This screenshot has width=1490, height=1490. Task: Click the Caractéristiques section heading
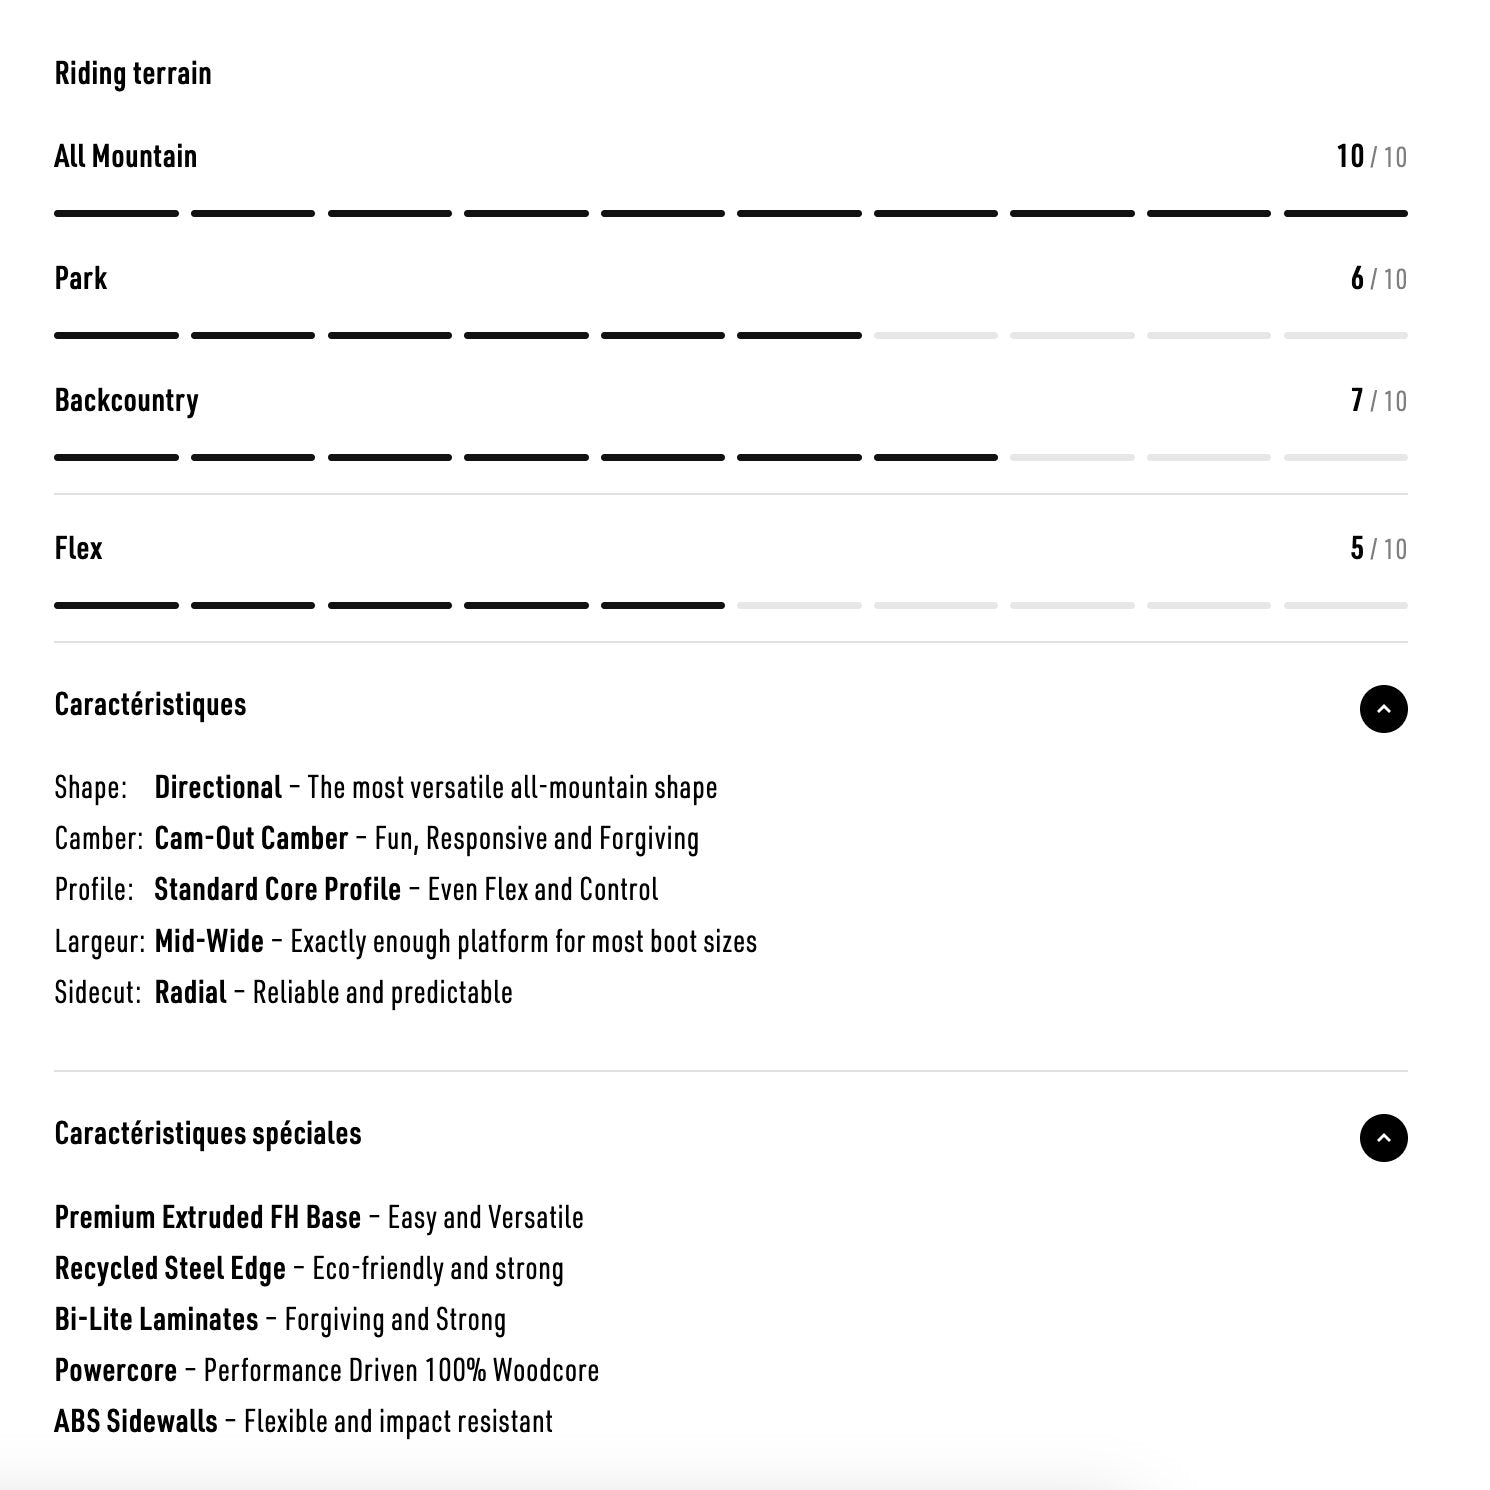tap(150, 705)
